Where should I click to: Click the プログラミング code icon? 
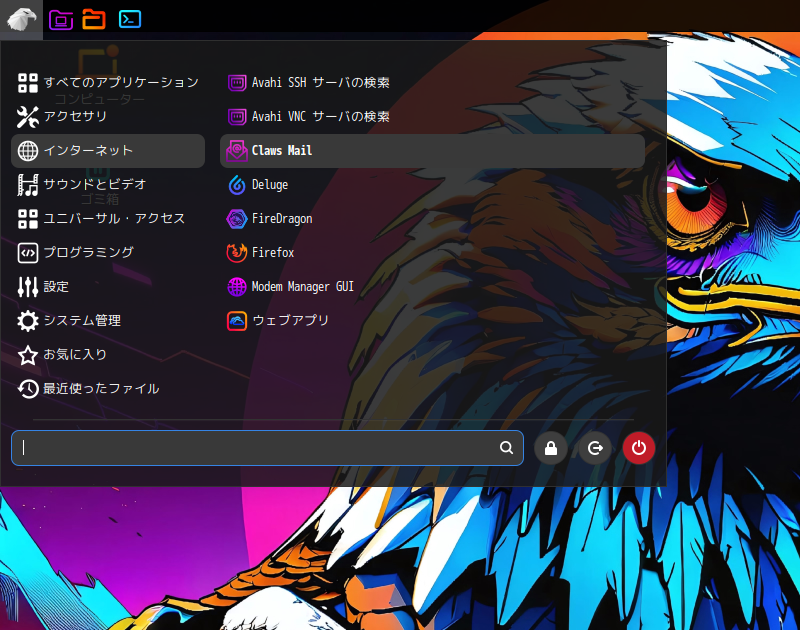pyautogui.click(x=28, y=253)
